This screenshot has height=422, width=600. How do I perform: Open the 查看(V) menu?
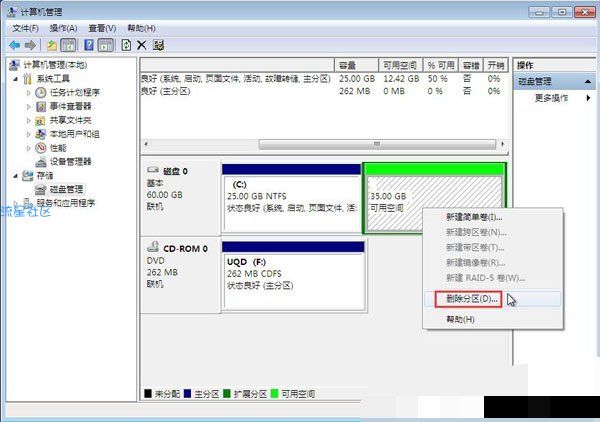pos(102,28)
